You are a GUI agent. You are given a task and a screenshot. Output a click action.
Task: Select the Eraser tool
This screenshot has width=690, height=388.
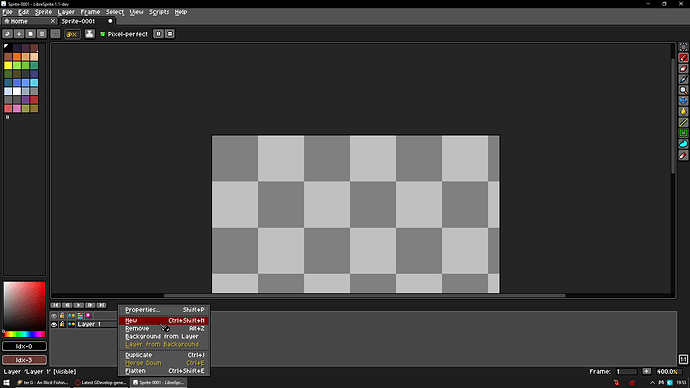(683, 69)
